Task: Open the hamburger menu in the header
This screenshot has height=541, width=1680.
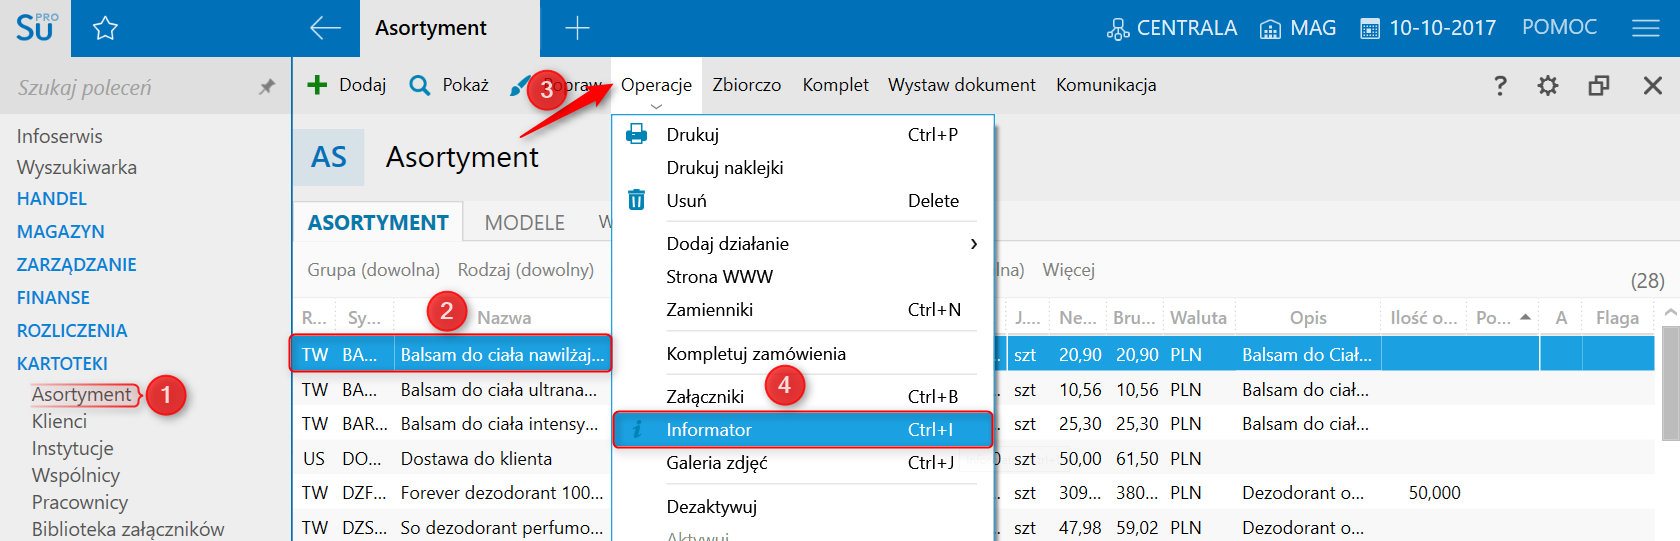Action: 1645,28
